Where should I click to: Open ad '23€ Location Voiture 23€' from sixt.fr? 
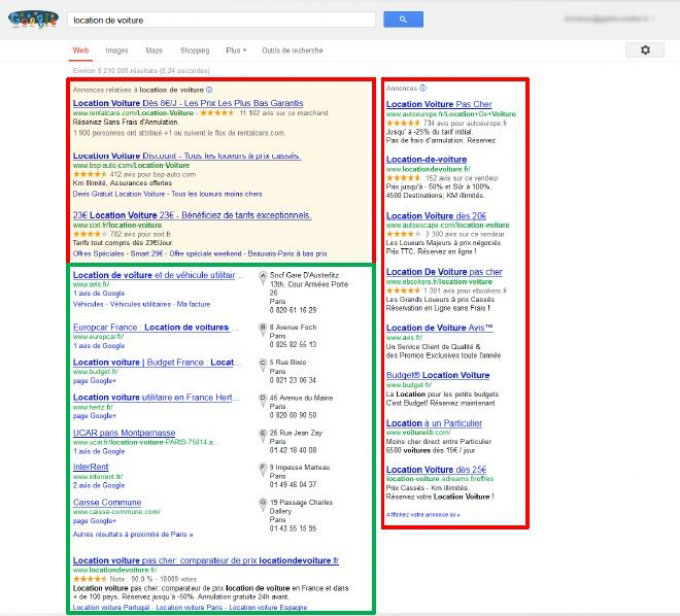(x=192, y=215)
